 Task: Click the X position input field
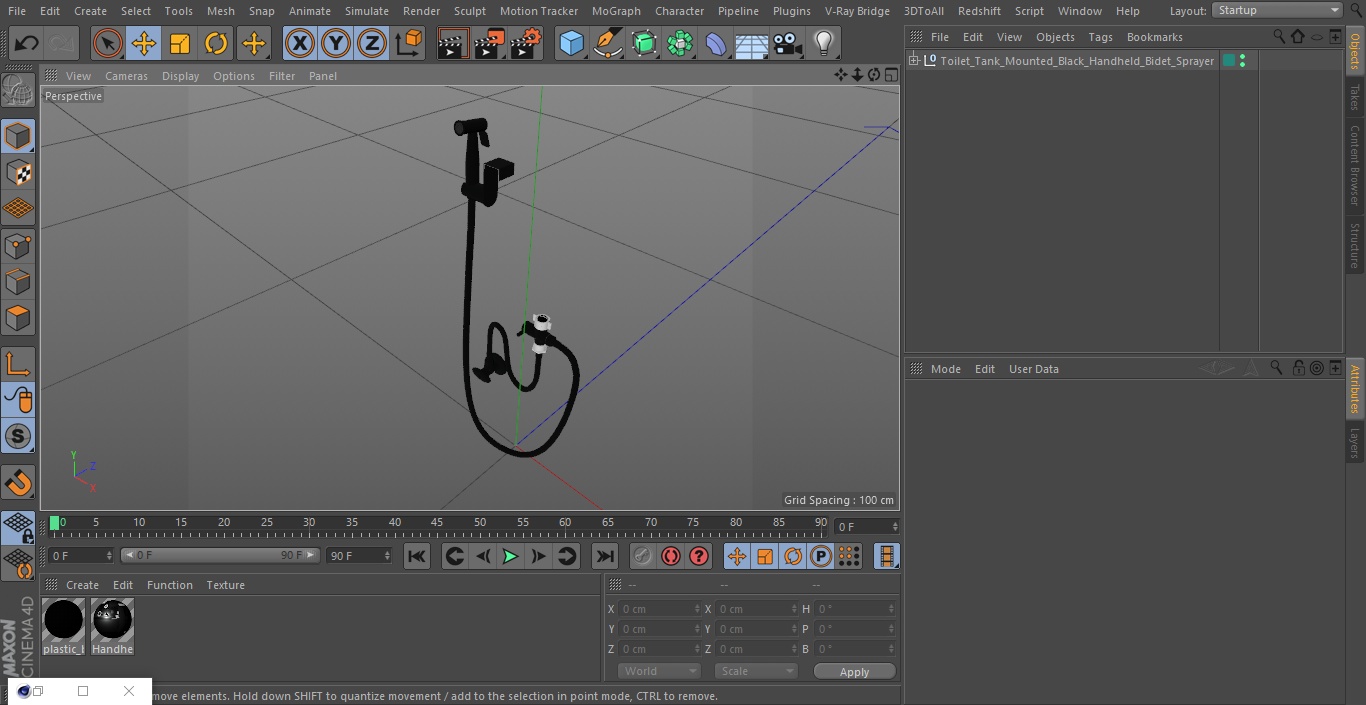coord(660,609)
